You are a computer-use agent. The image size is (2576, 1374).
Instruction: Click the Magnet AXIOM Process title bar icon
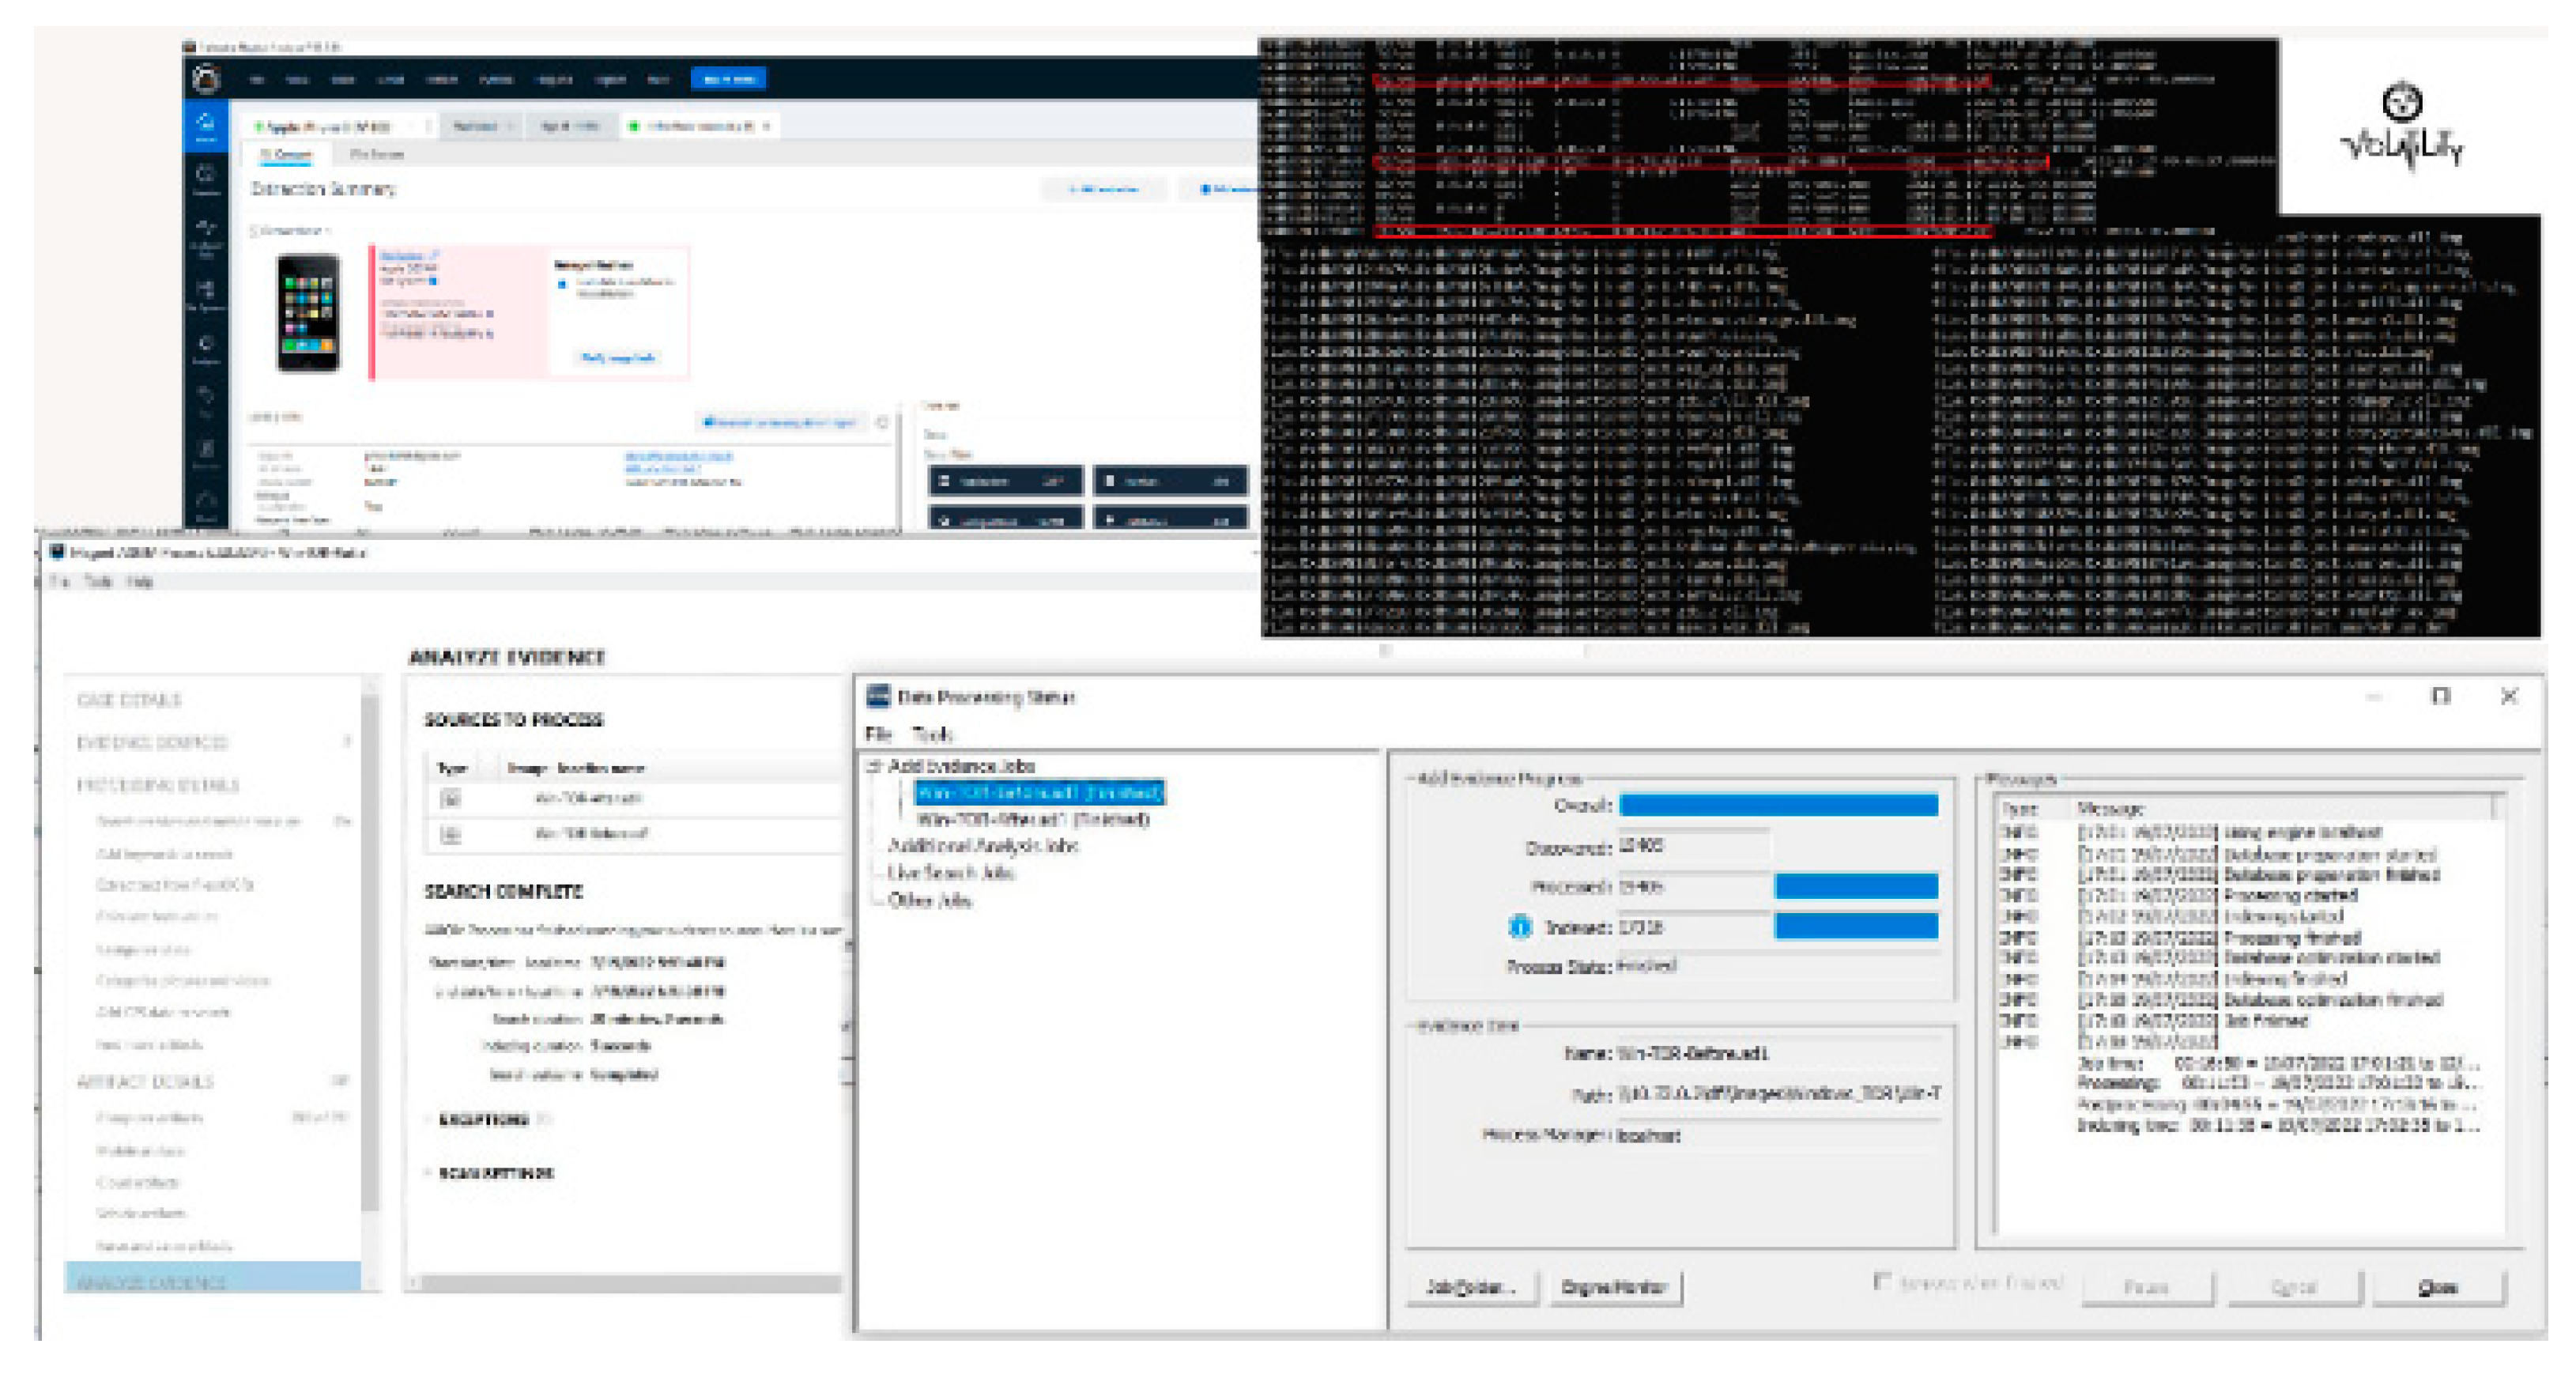pos(56,552)
